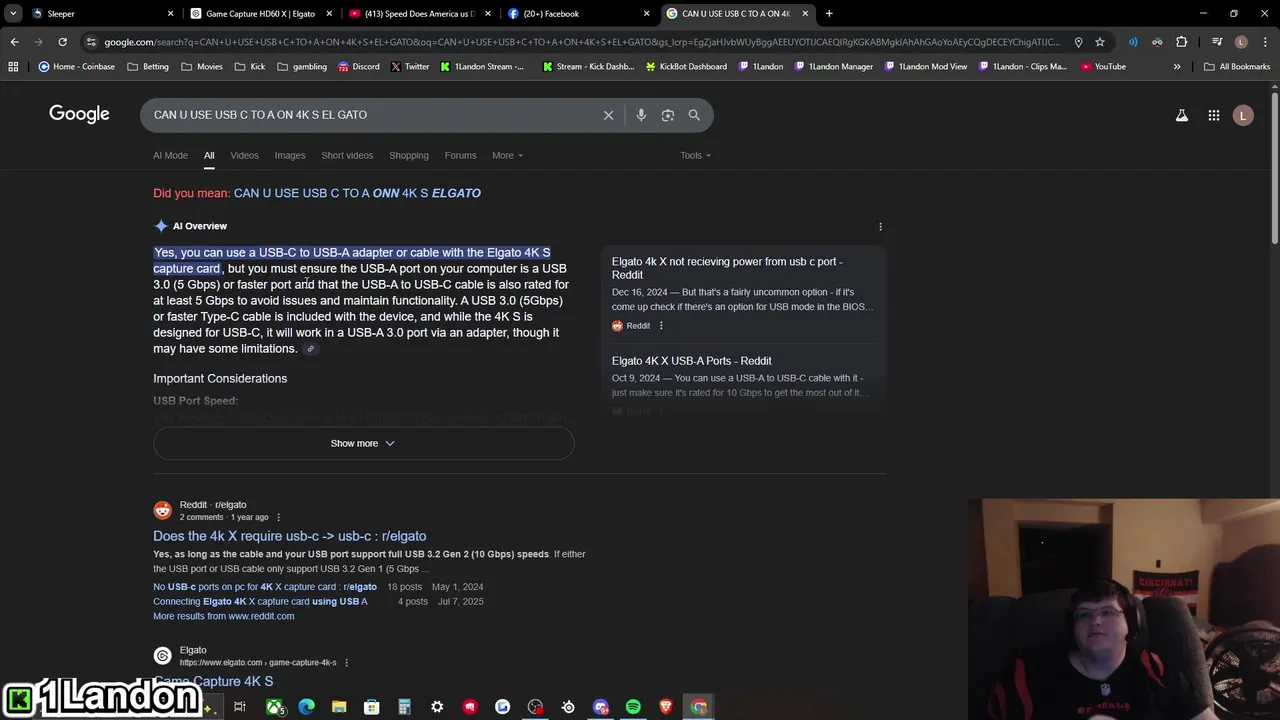Open Brave browser from taskbar
1280x720 pixels.
pyautogui.click(x=666, y=707)
